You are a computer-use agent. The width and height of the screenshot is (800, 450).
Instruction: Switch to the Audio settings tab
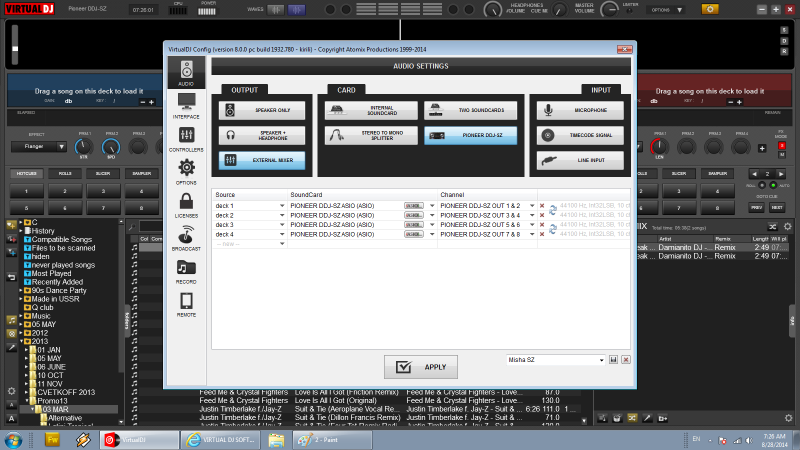tap(186, 72)
